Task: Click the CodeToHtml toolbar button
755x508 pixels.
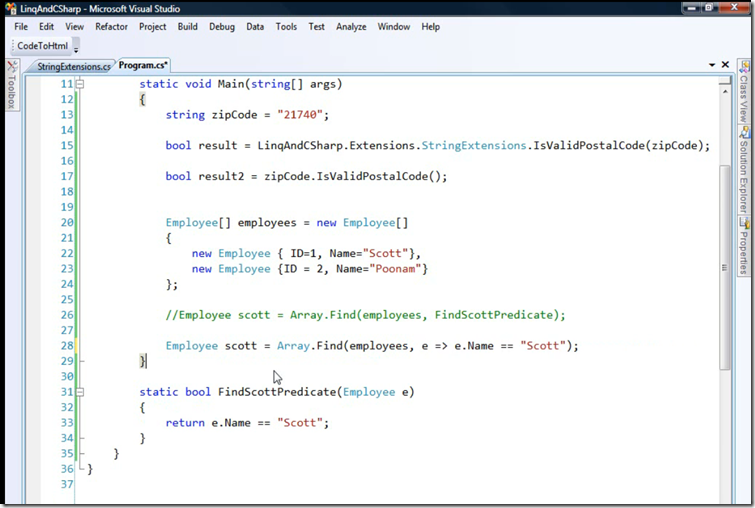Action: [x=42, y=46]
